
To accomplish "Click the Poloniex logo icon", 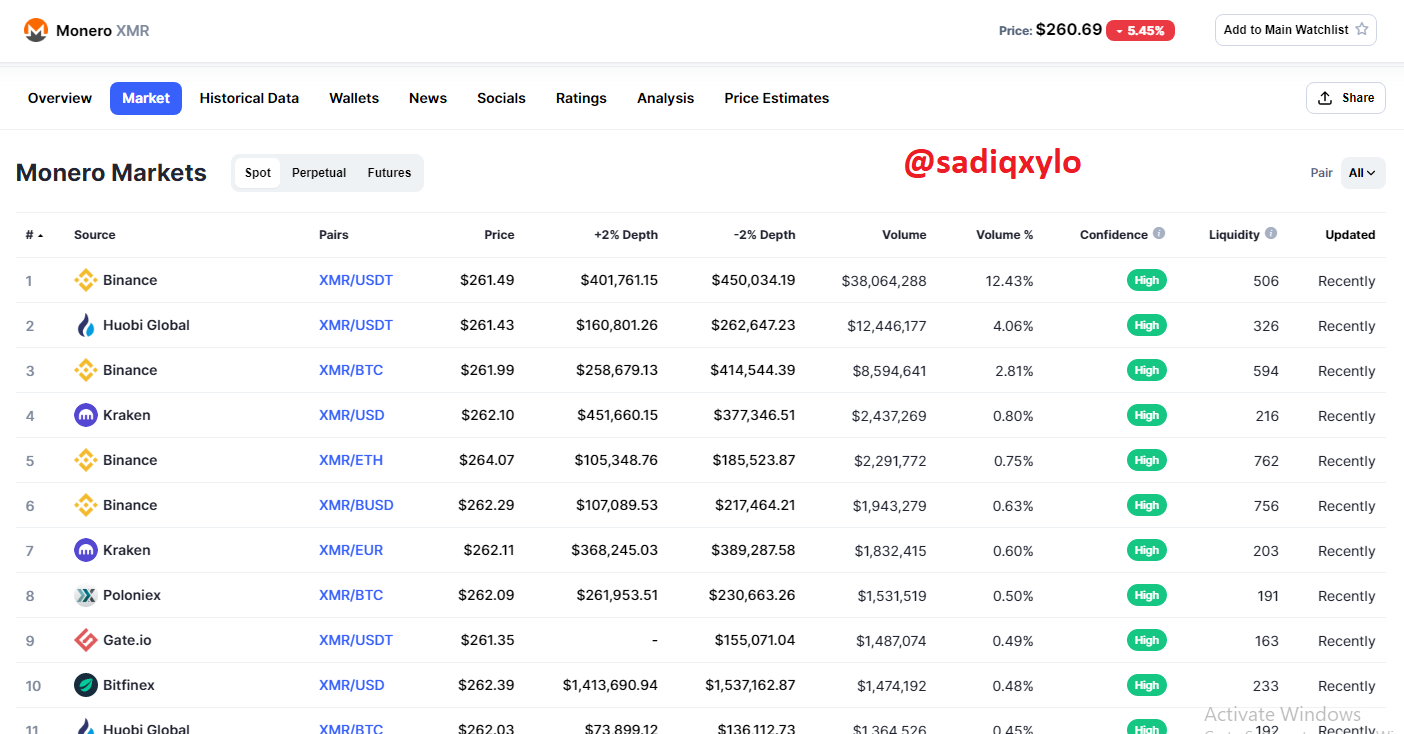I will (x=86, y=595).
